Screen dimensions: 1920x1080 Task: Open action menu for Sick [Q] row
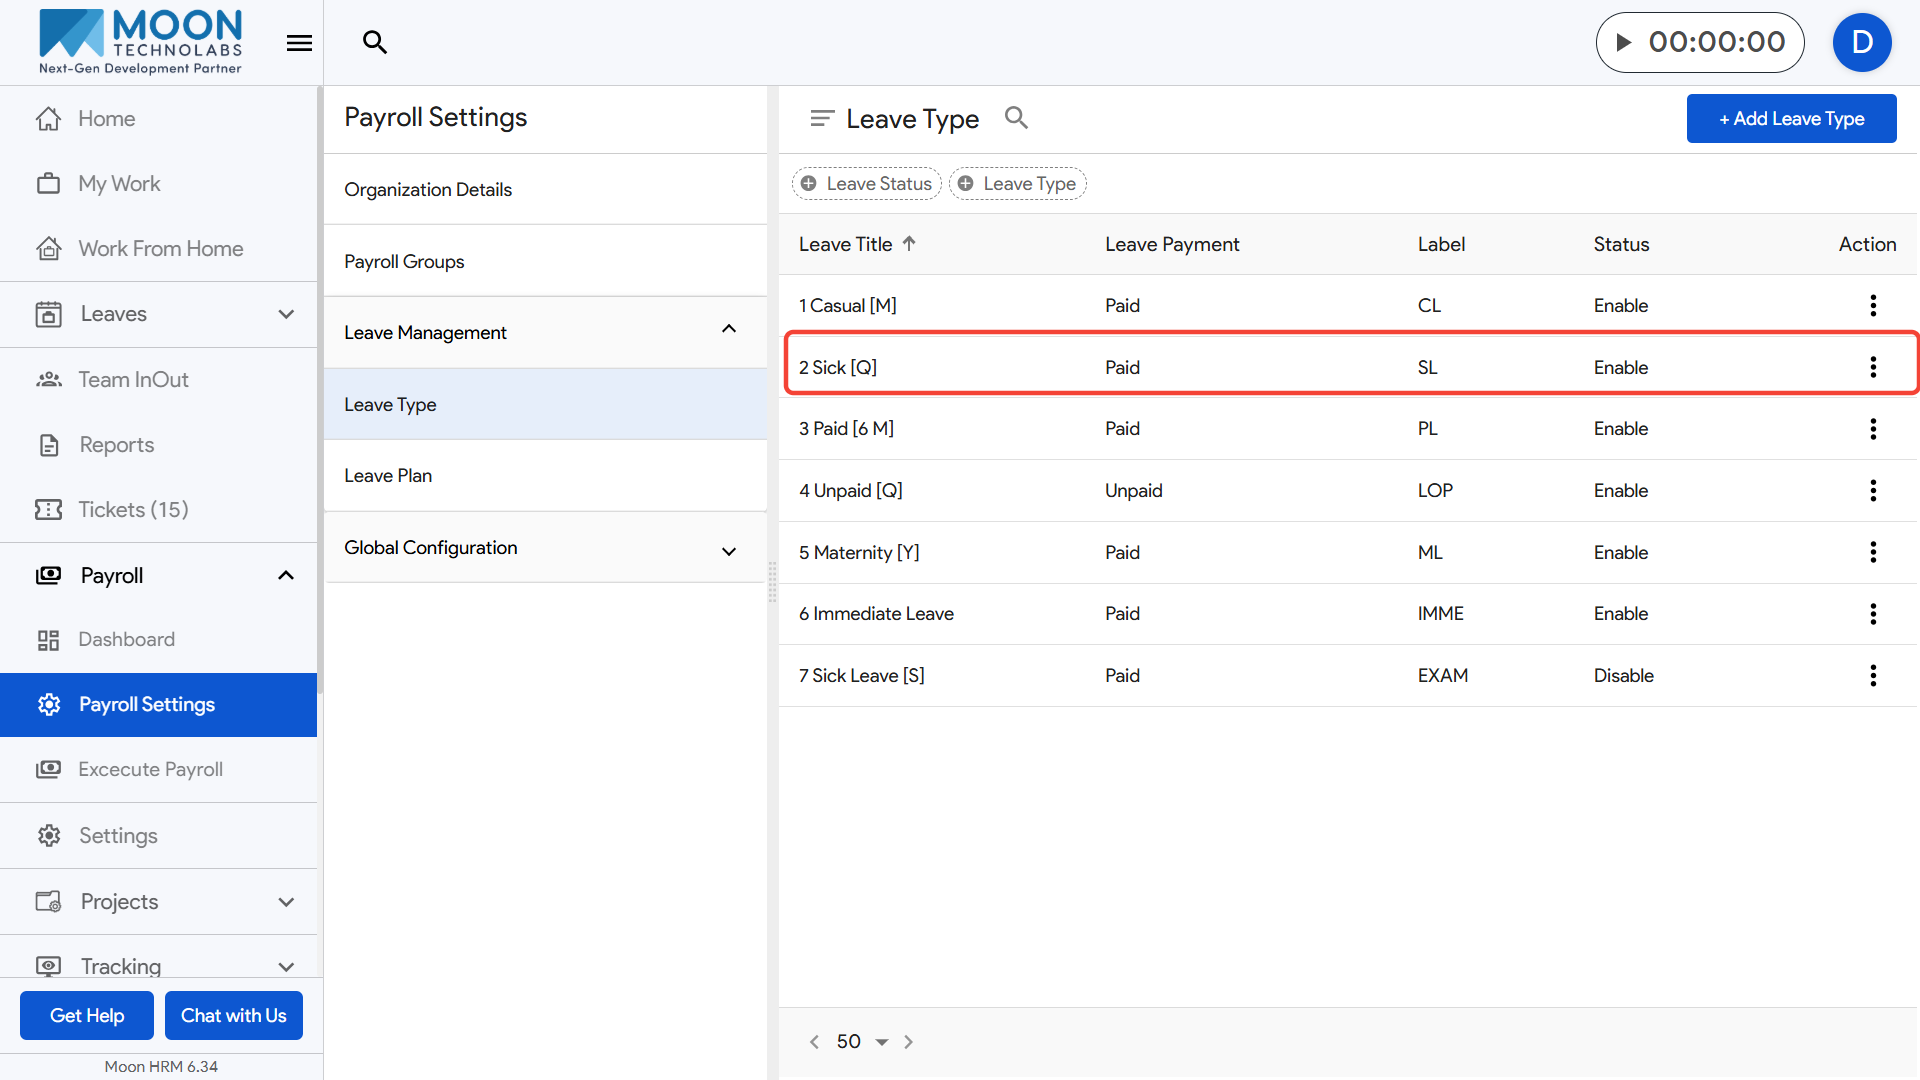(1872, 367)
